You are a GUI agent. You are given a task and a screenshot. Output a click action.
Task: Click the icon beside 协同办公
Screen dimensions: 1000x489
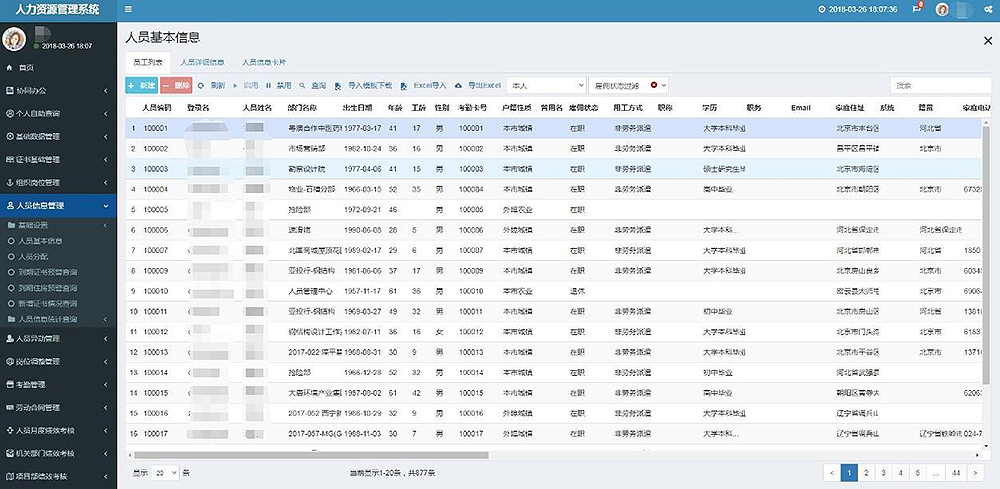(x=9, y=91)
